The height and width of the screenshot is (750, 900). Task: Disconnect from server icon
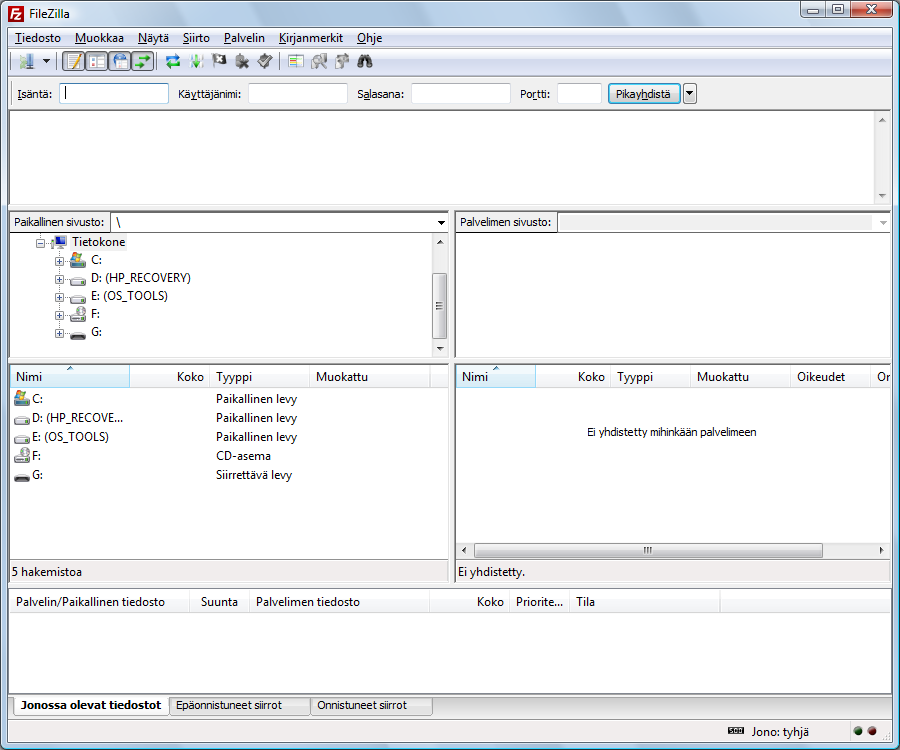click(242, 61)
